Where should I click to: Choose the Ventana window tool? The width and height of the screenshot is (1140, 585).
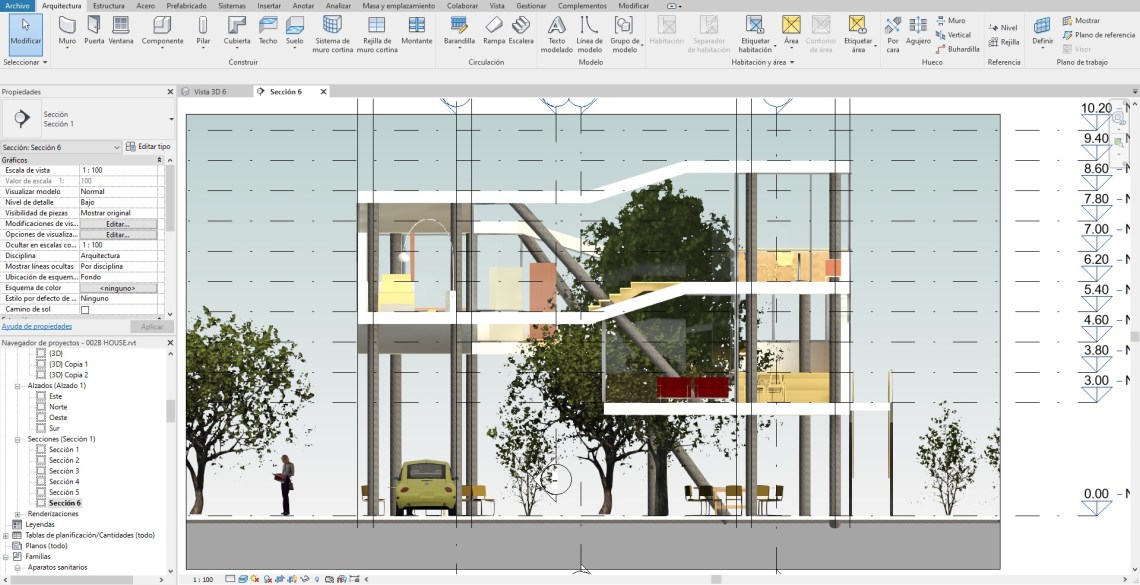point(121,30)
